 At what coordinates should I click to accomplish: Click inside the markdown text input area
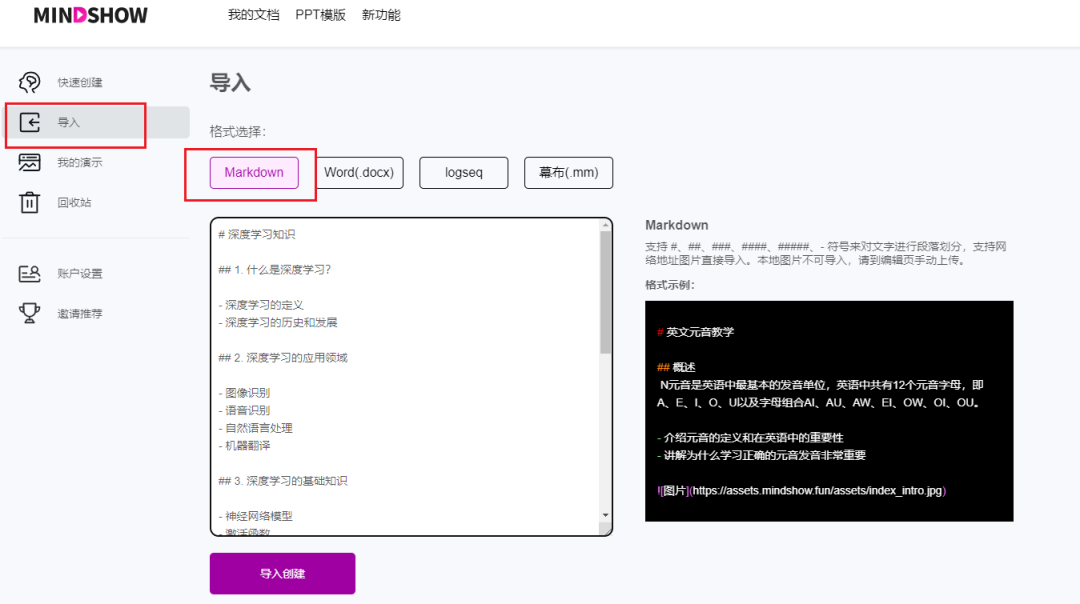click(x=400, y=380)
